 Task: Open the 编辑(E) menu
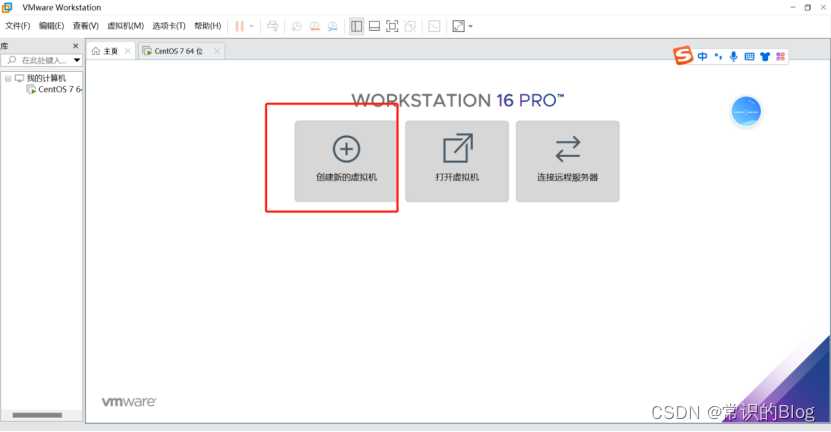(51, 26)
